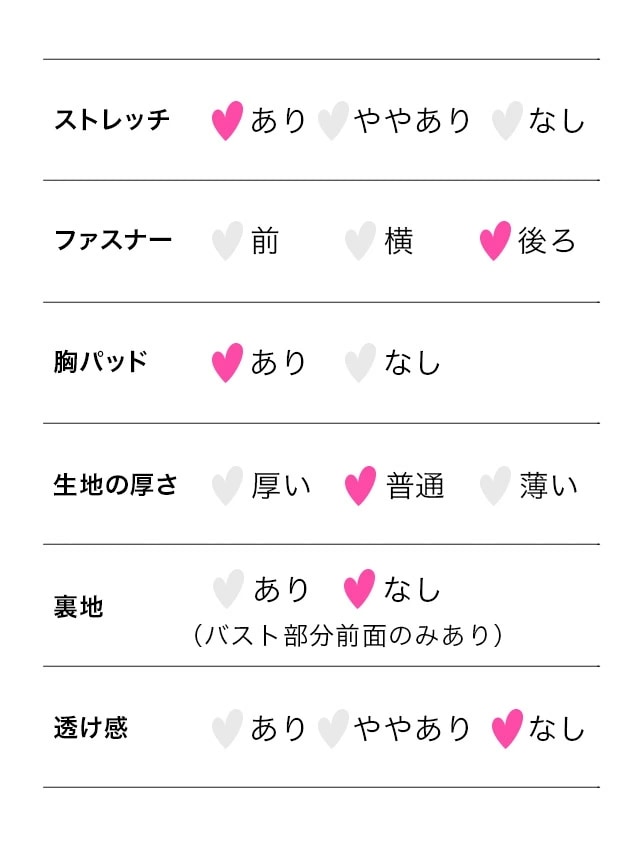Click the 生地の厚さ row label
Screen dimensions: 640x854
[115, 485]
